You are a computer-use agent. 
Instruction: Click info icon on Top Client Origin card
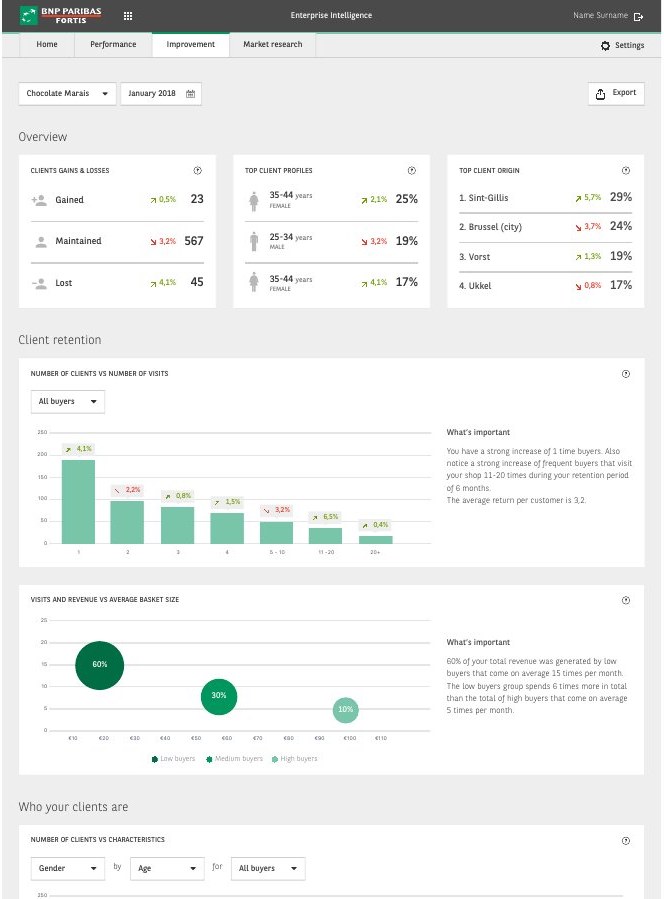click(626, 170)
